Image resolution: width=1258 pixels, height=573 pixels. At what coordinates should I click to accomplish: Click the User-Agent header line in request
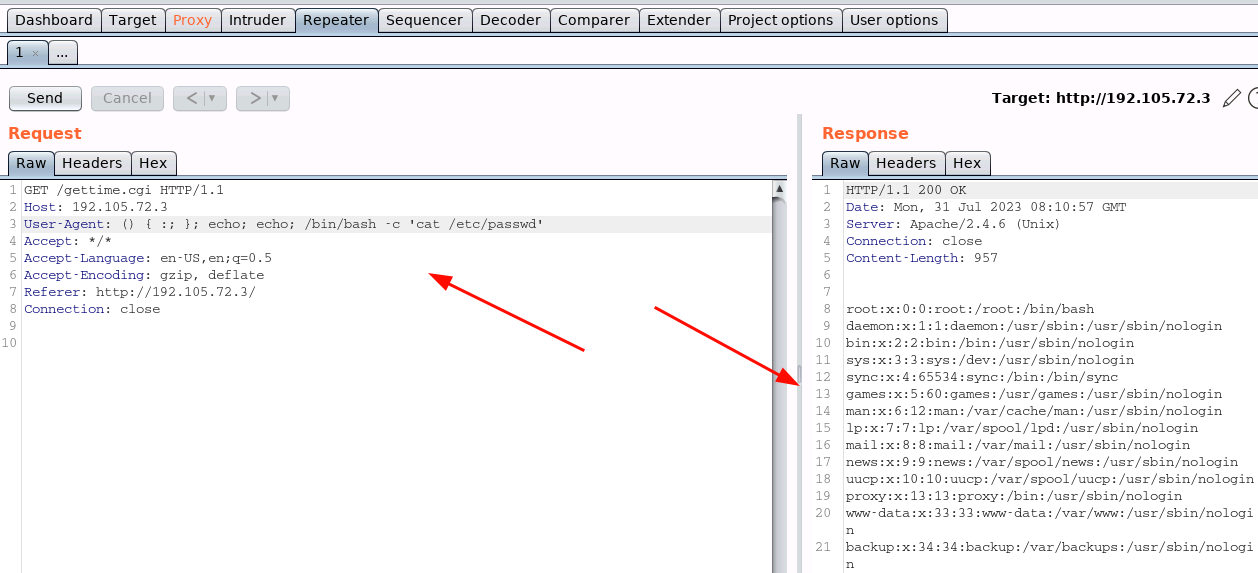click(x=284, y=224)
